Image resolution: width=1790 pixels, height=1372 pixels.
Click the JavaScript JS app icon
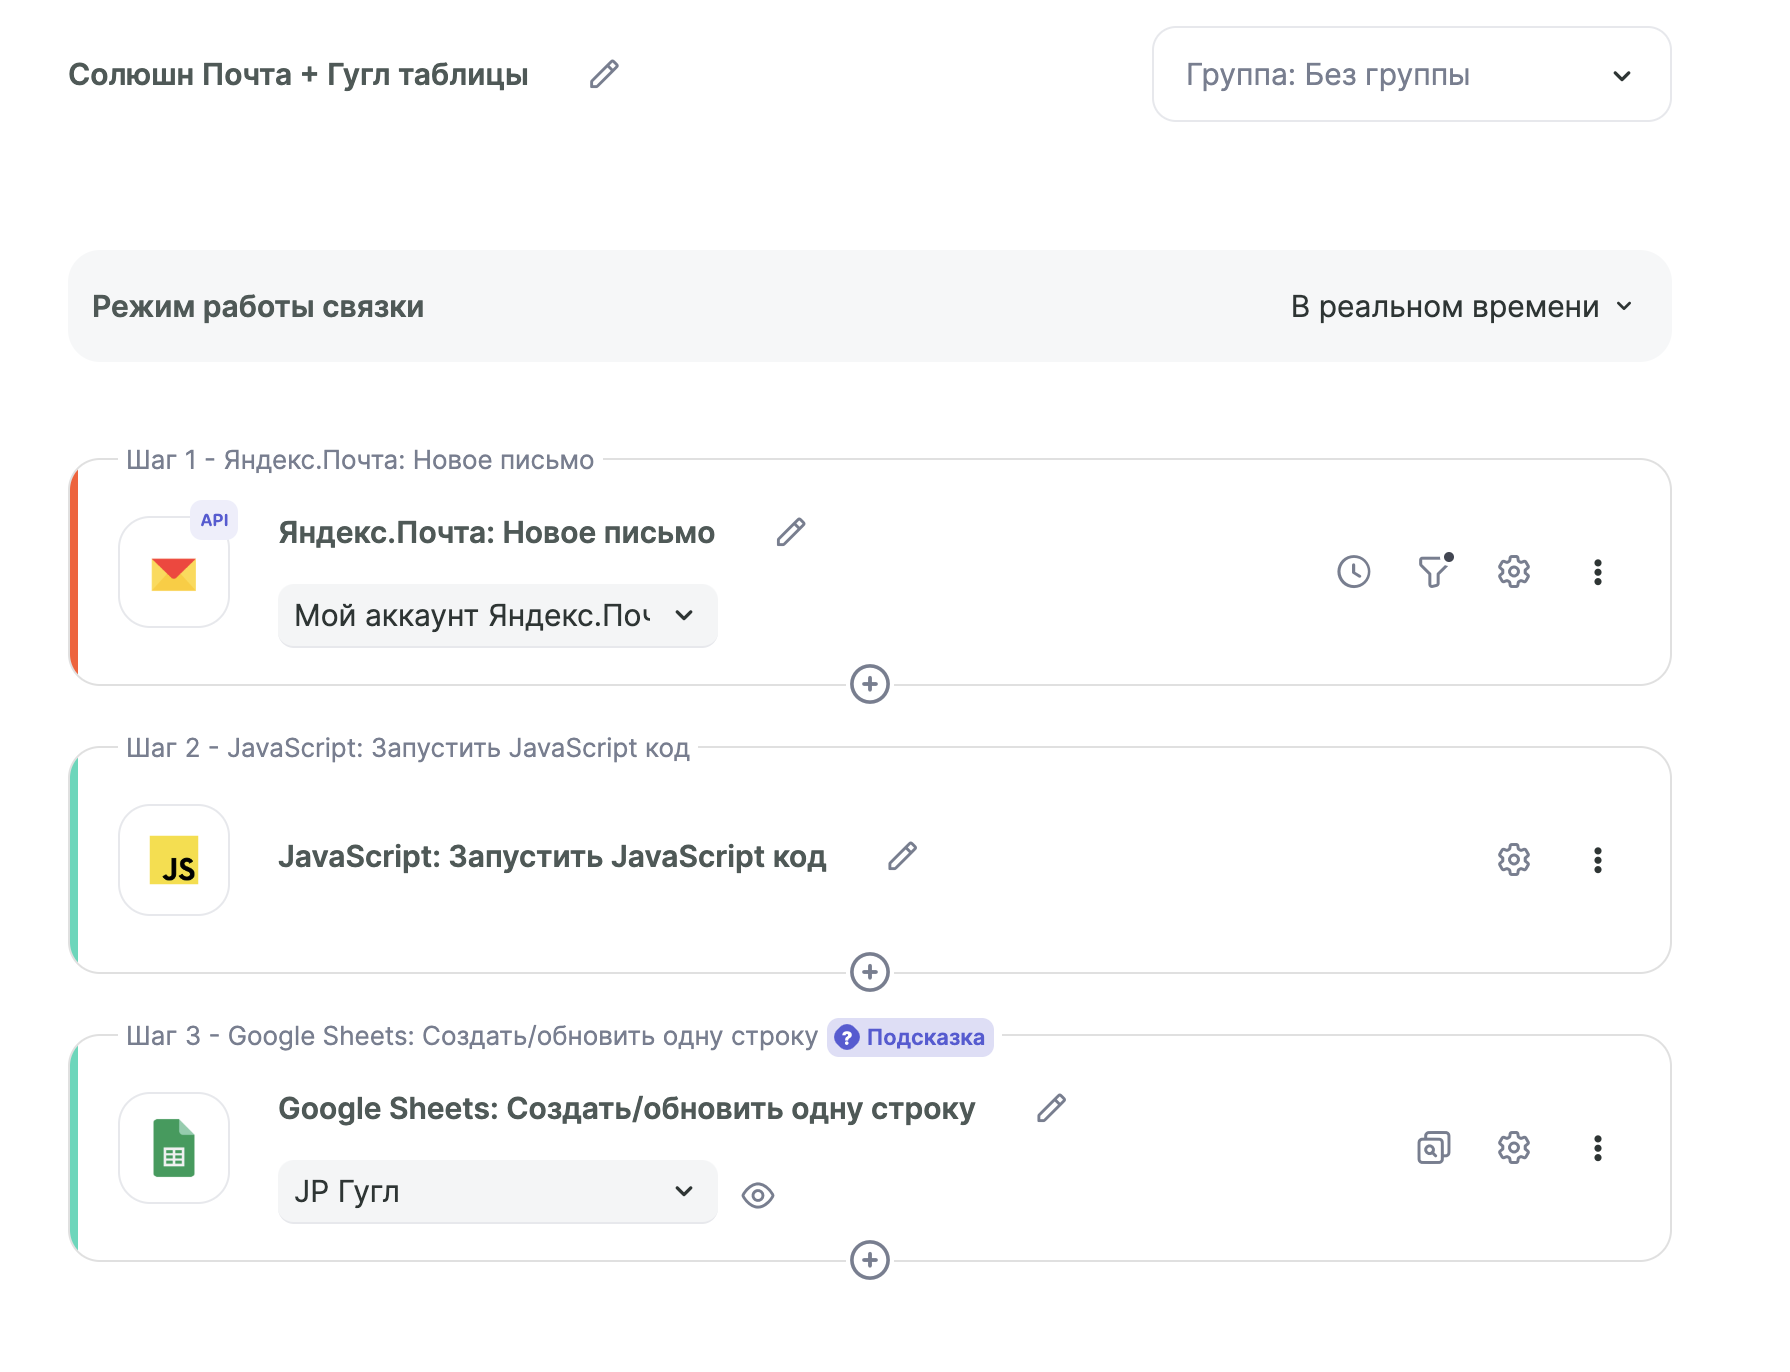(x=174, y=860)
